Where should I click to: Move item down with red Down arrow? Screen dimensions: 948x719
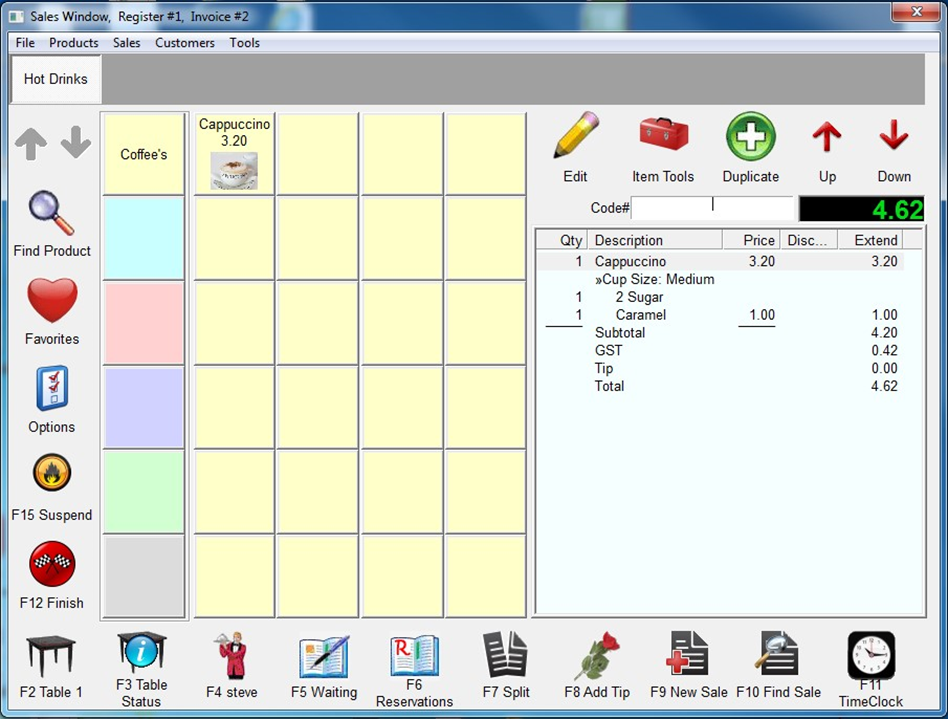893,139
